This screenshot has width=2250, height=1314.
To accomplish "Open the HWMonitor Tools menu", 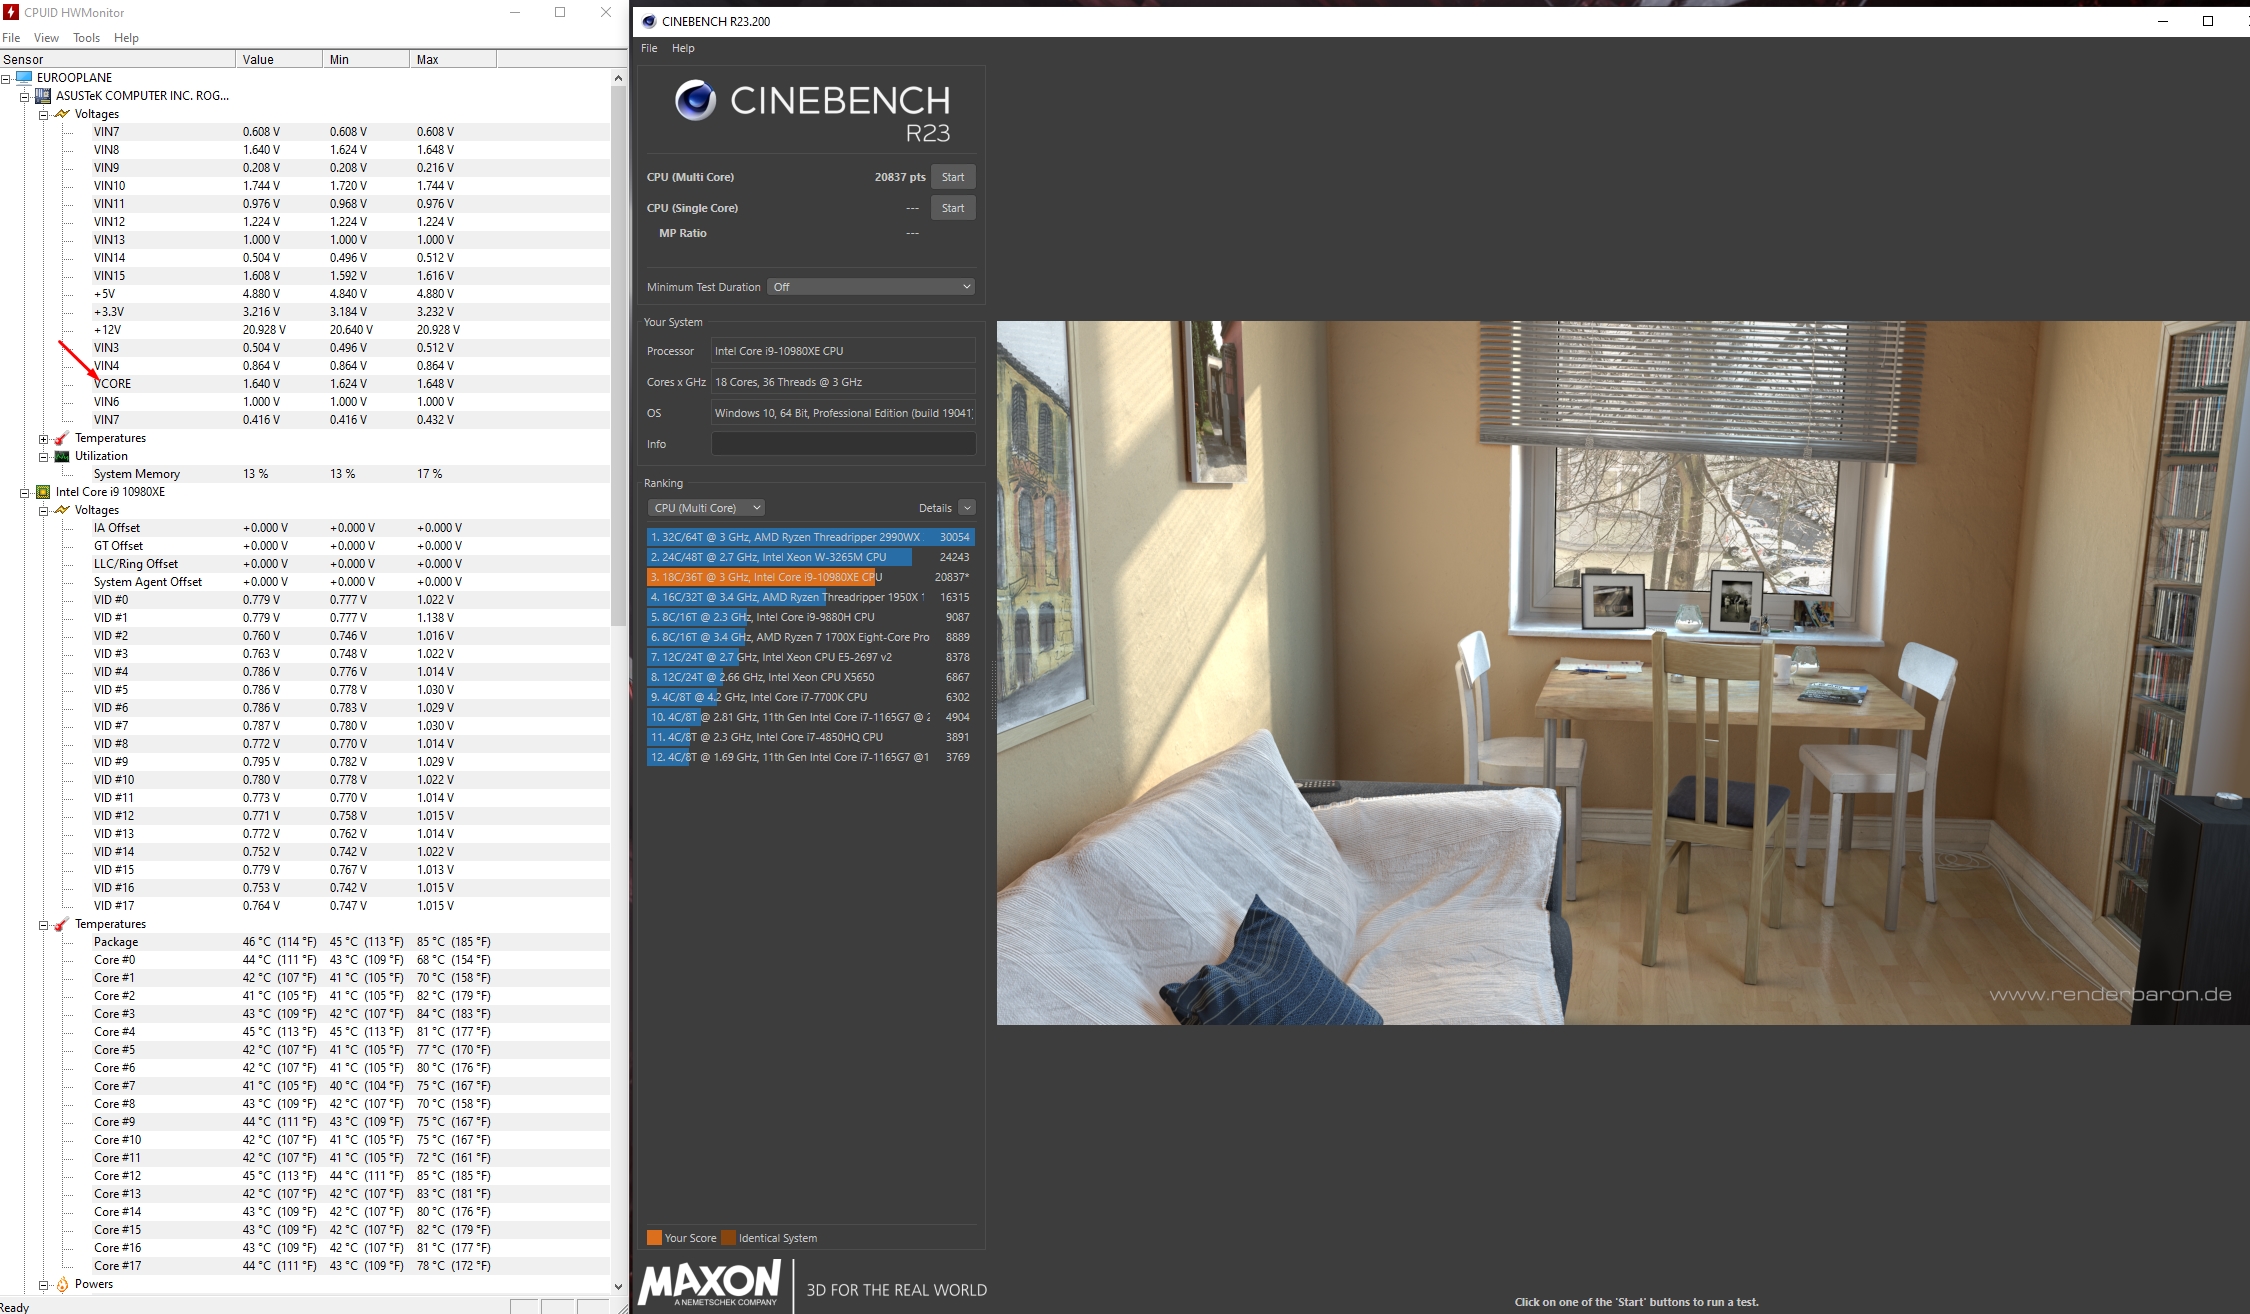I will coord(86,38).
